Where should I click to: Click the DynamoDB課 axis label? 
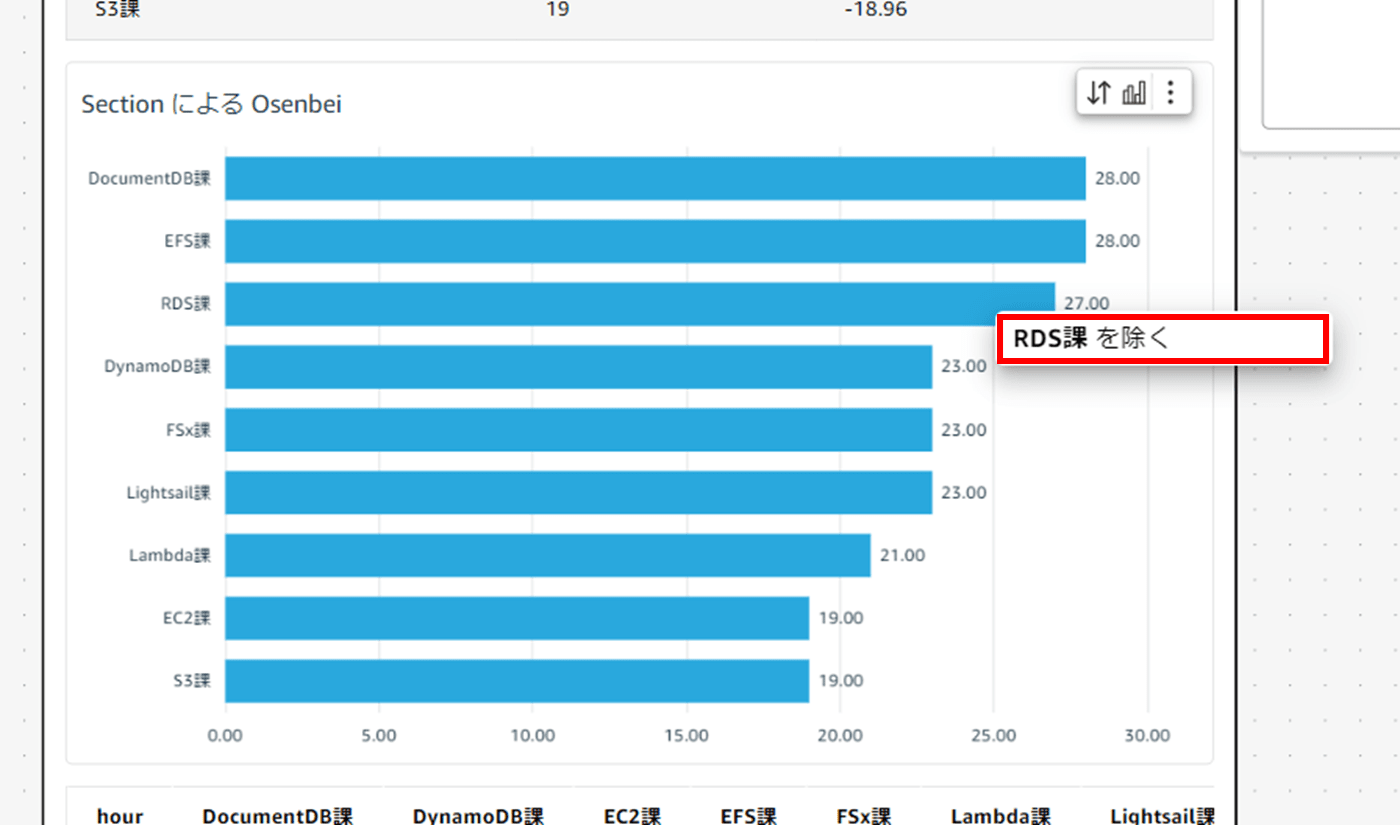pyautogui.click(x=158, y=367)
